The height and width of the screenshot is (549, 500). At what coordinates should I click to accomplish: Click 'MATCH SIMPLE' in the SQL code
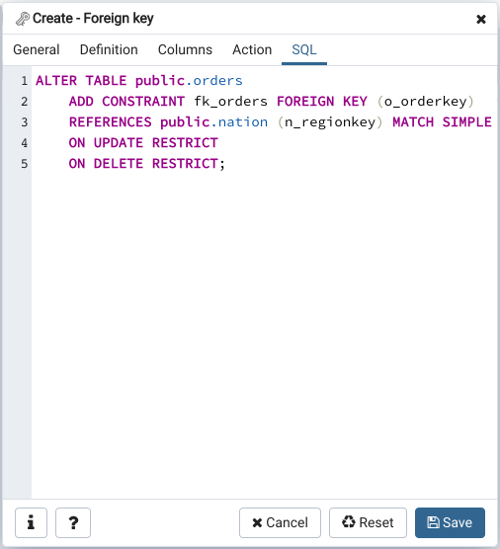pos(442,122)
